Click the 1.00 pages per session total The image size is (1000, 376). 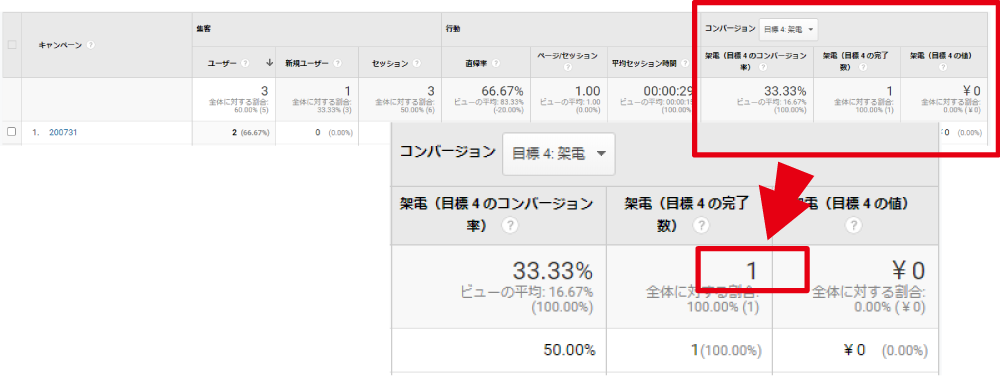[x=586, y=92]
